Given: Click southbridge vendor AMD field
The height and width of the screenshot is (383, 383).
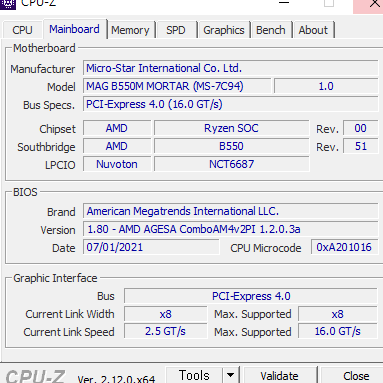Looking at the screenshot, I should 117,146.
